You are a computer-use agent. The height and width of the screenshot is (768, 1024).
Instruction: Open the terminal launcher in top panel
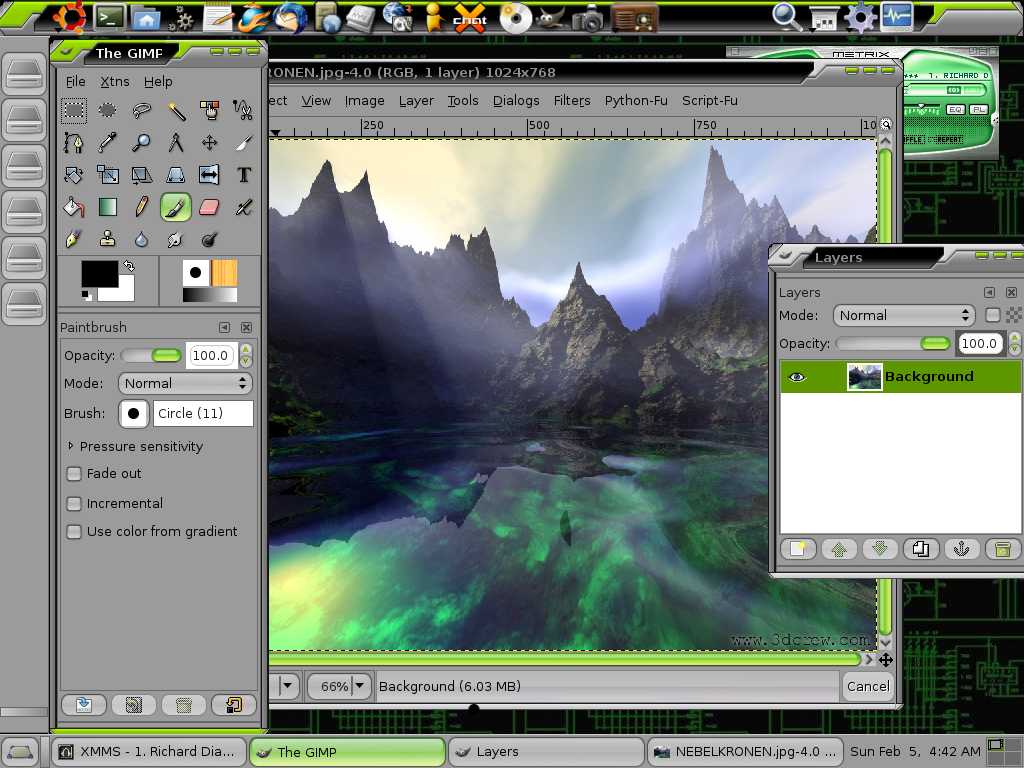[109, 17]
